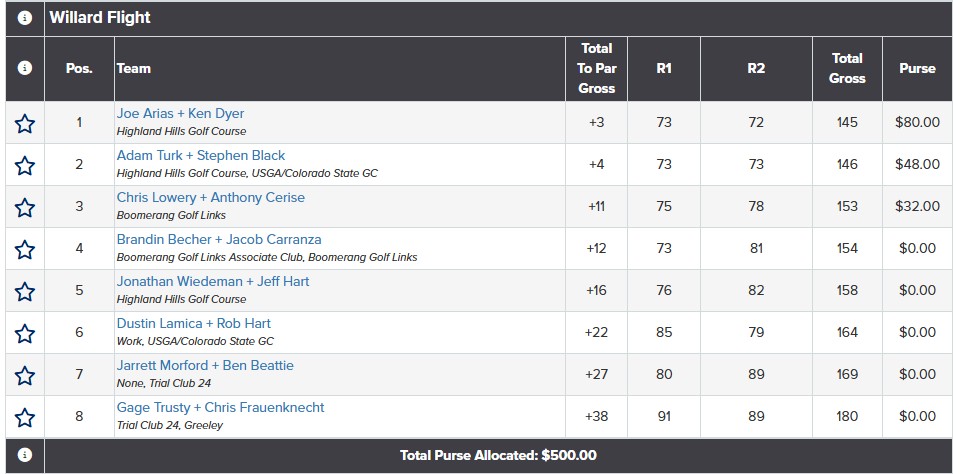The image size is (961, 474).
Task: Star the Dustin Lamica + Rob Hart row
Action: 25,334
